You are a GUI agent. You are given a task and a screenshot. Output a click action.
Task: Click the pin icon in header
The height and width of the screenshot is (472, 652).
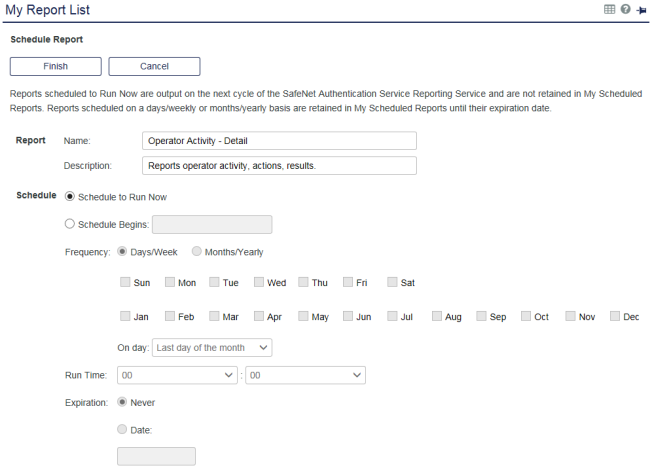(639, 10)
